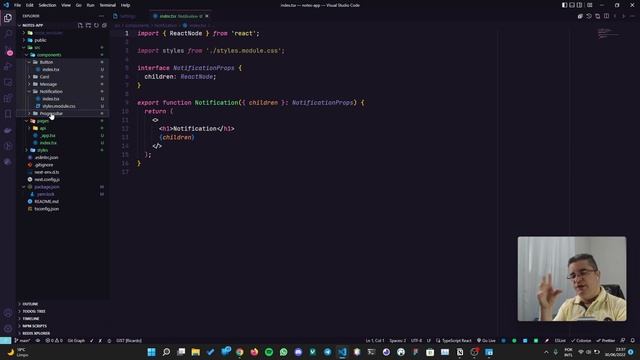Click the code minimap preview
640x360 pixels.
tap(608, 33)
